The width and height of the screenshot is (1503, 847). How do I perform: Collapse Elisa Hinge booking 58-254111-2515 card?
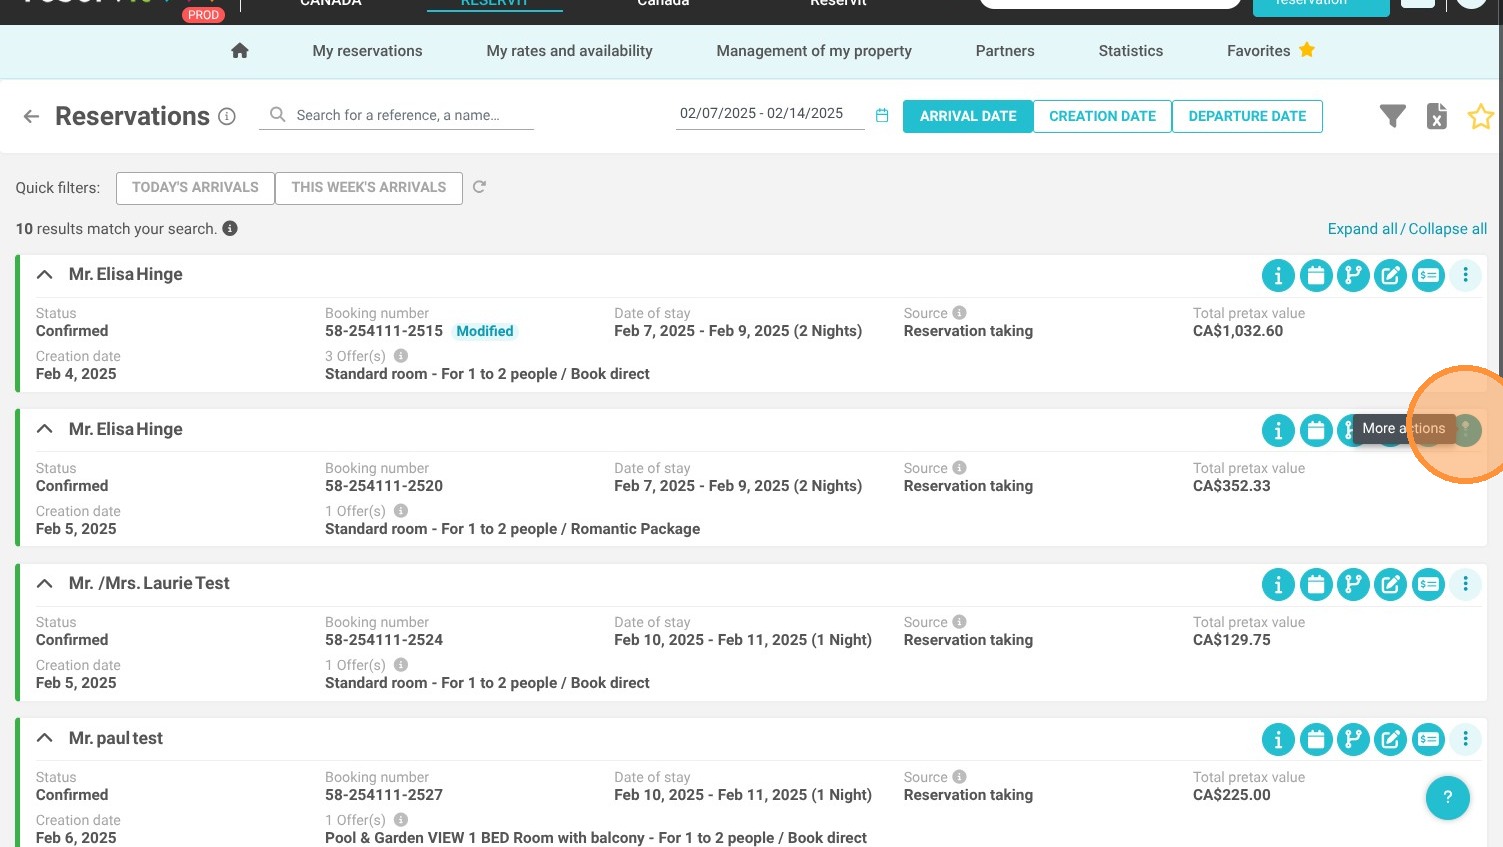pos(44,274)
